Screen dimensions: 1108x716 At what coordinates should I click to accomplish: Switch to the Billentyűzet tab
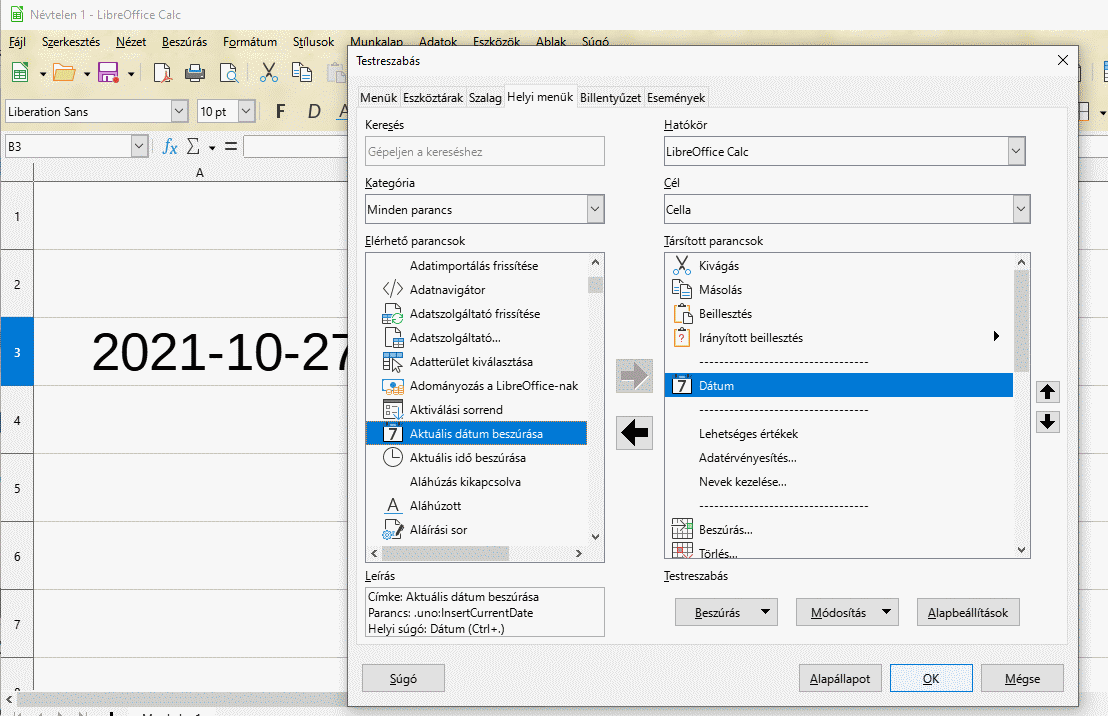point(610,97)
